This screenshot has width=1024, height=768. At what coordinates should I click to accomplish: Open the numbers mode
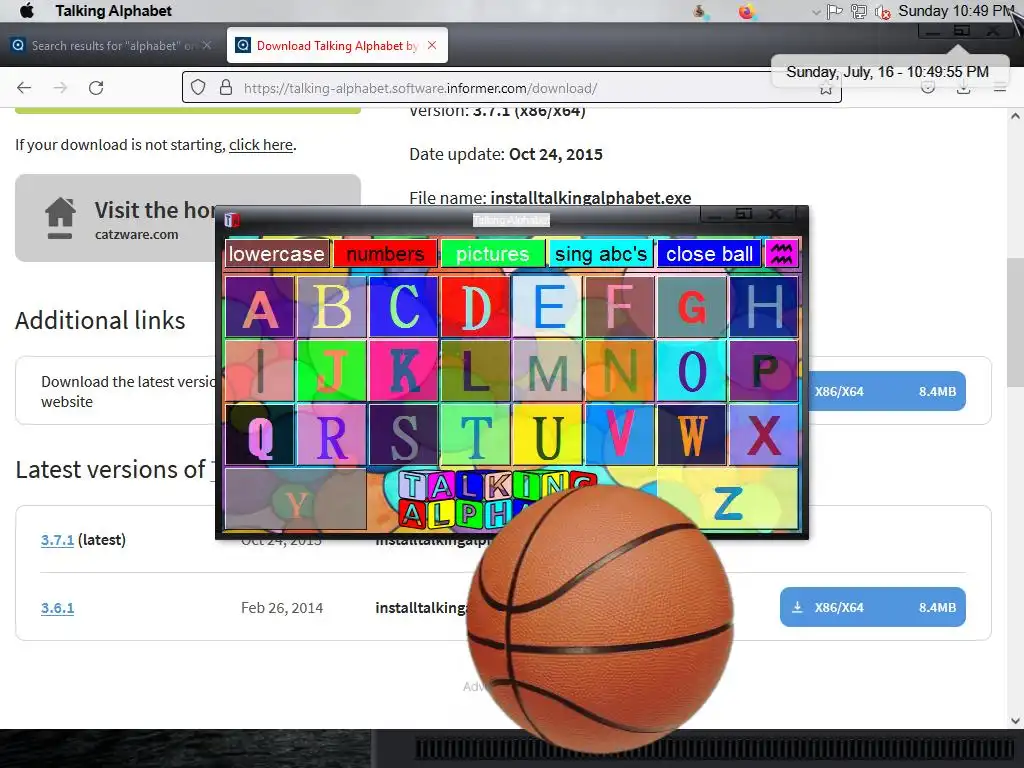pos(385,254)
